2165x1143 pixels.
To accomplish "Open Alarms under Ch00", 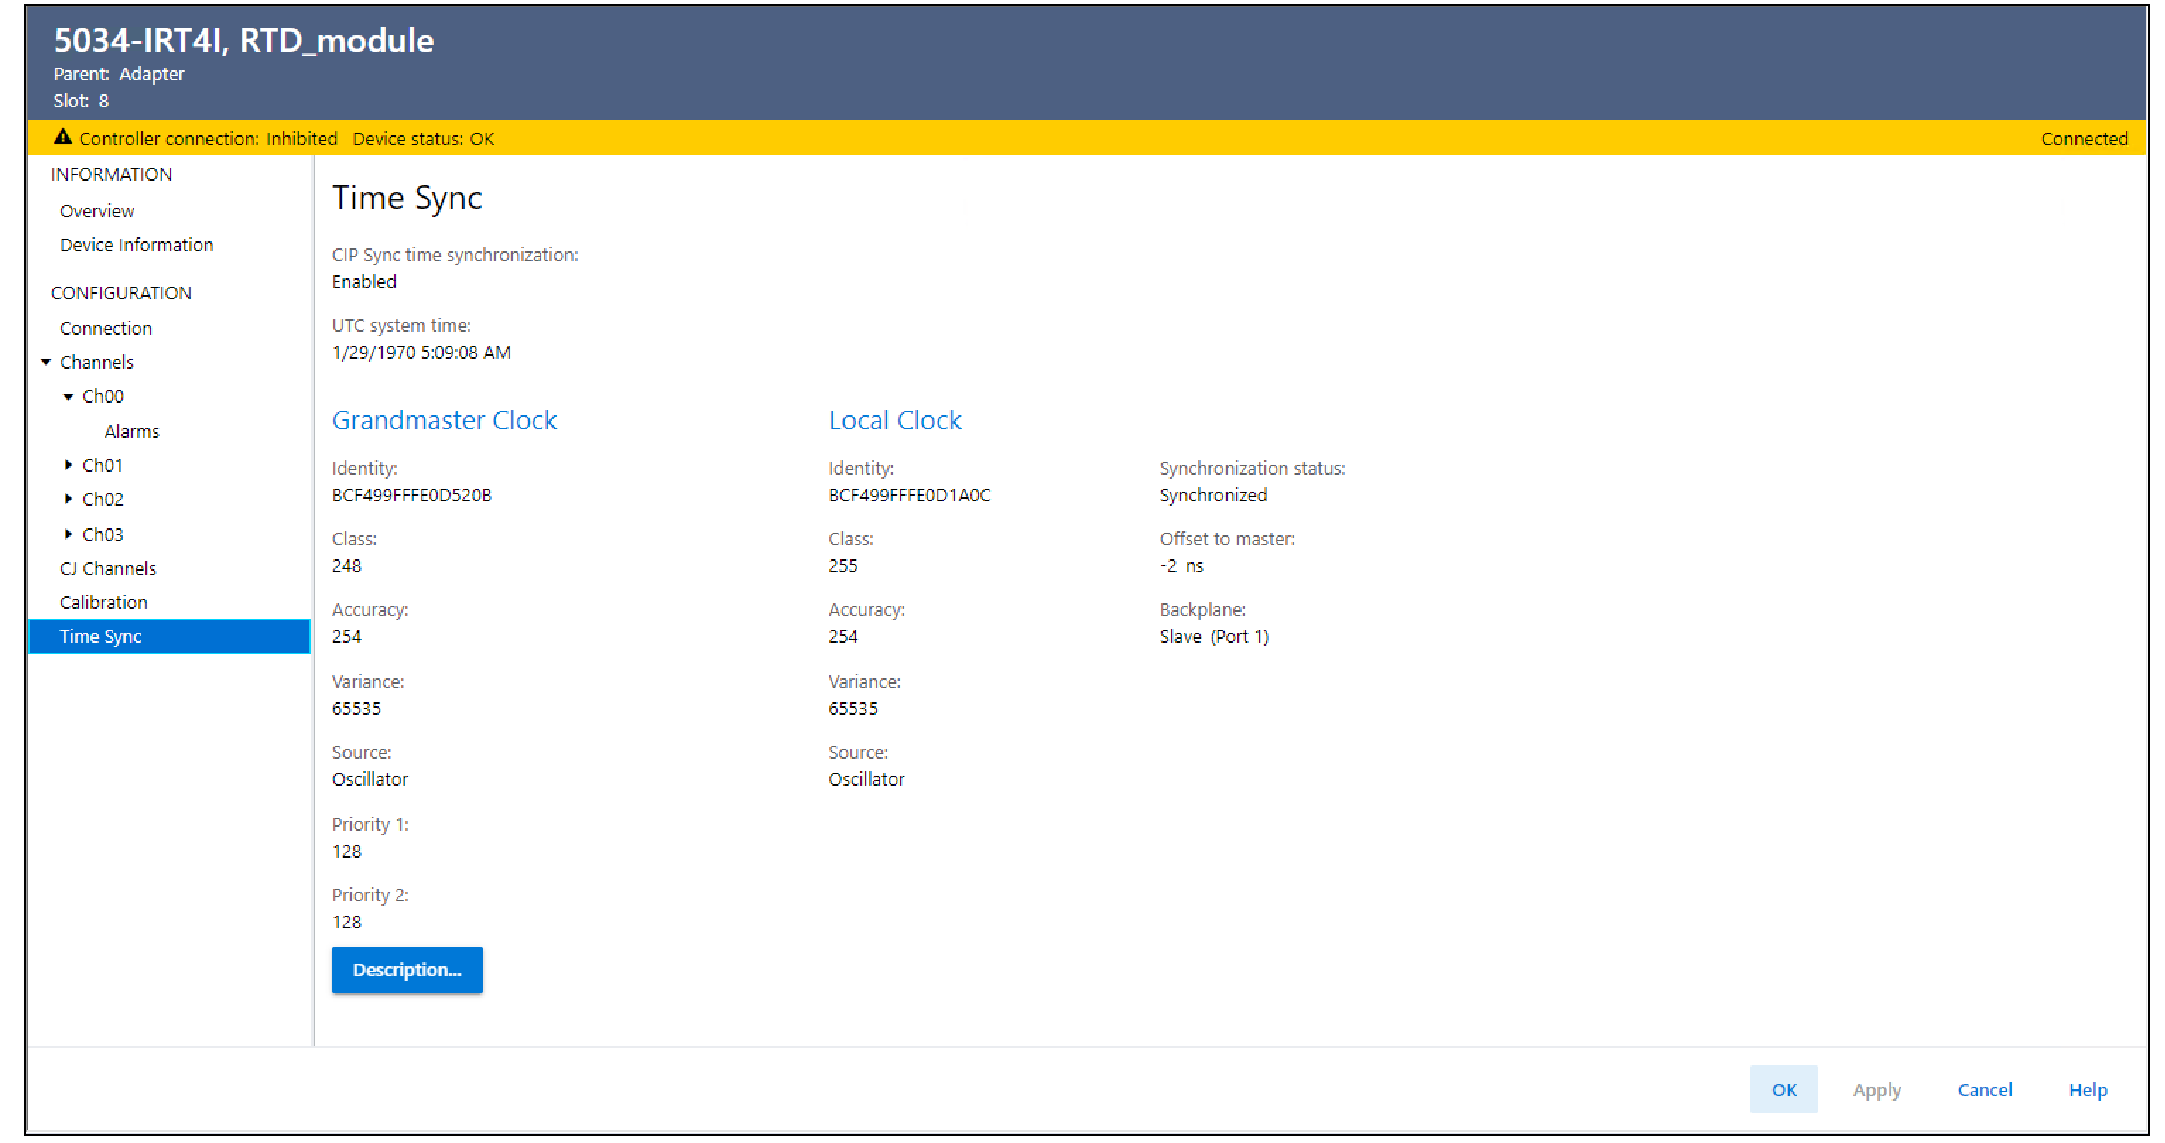I will [x=132, y=431].
